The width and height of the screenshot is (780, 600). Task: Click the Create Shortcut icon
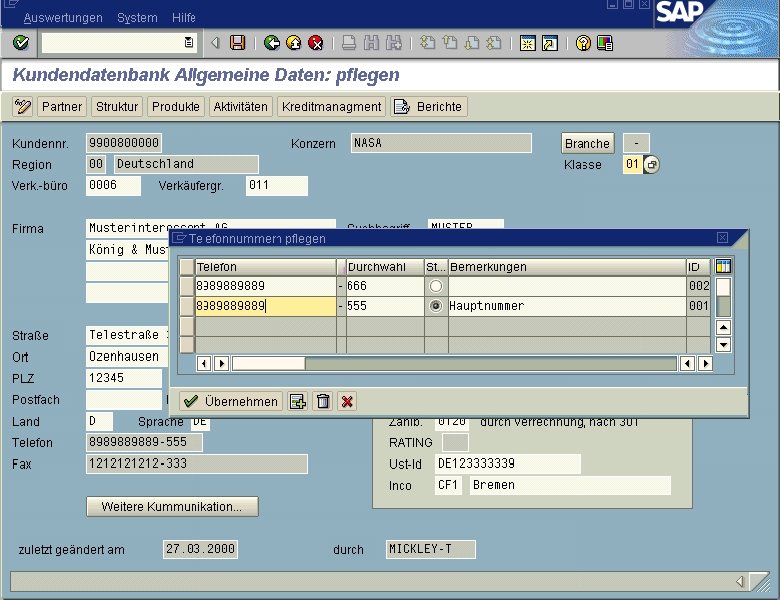pos(550,43)
